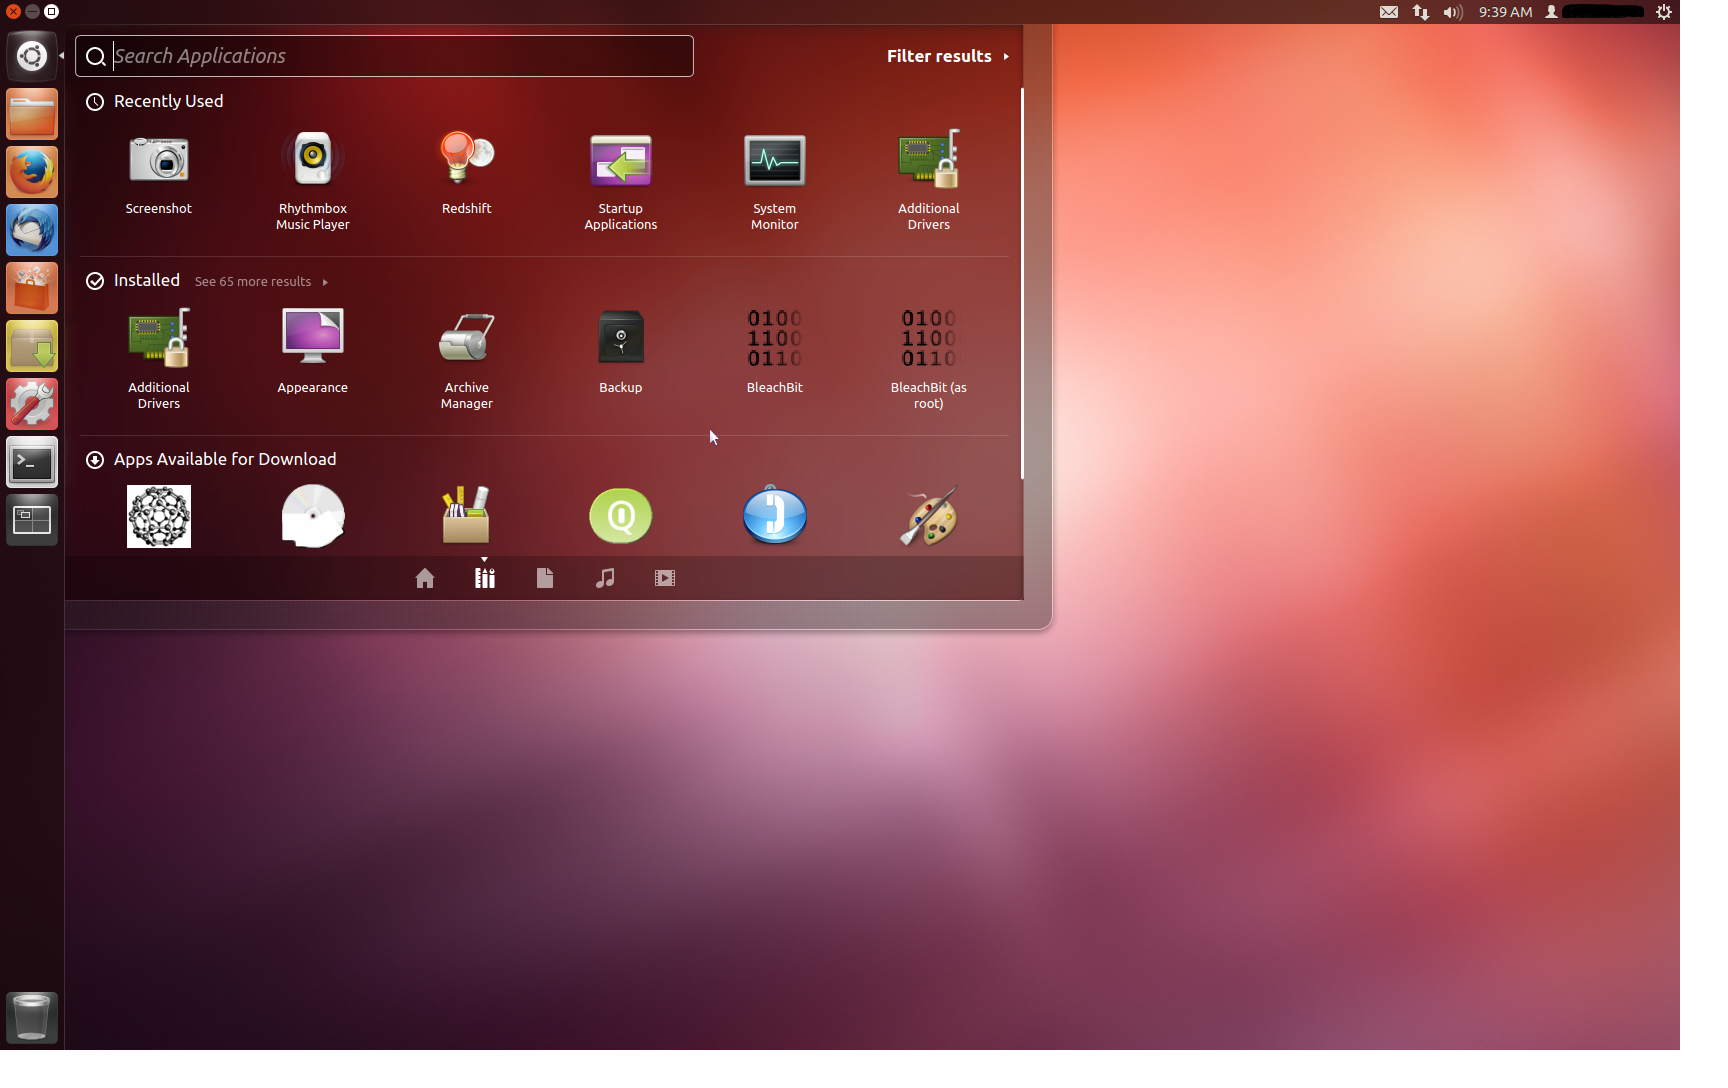Launch Rhythmbox Music Player
1728x1088 pixels.
click(312, 180)
